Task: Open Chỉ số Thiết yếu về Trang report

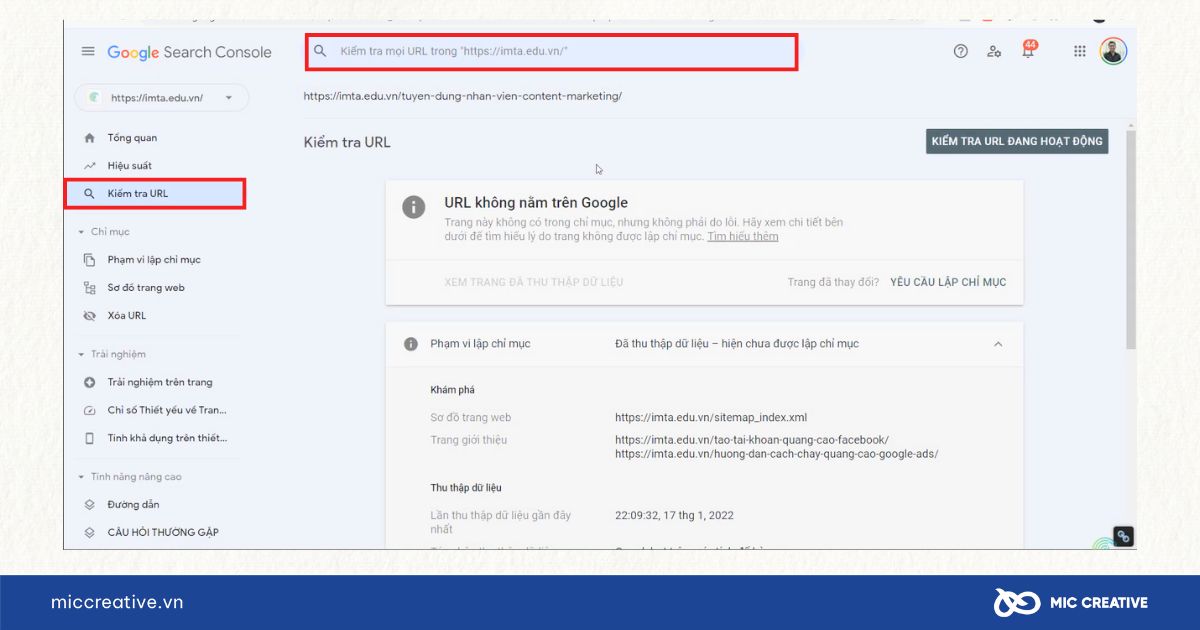Action: (x=167, y=410)
